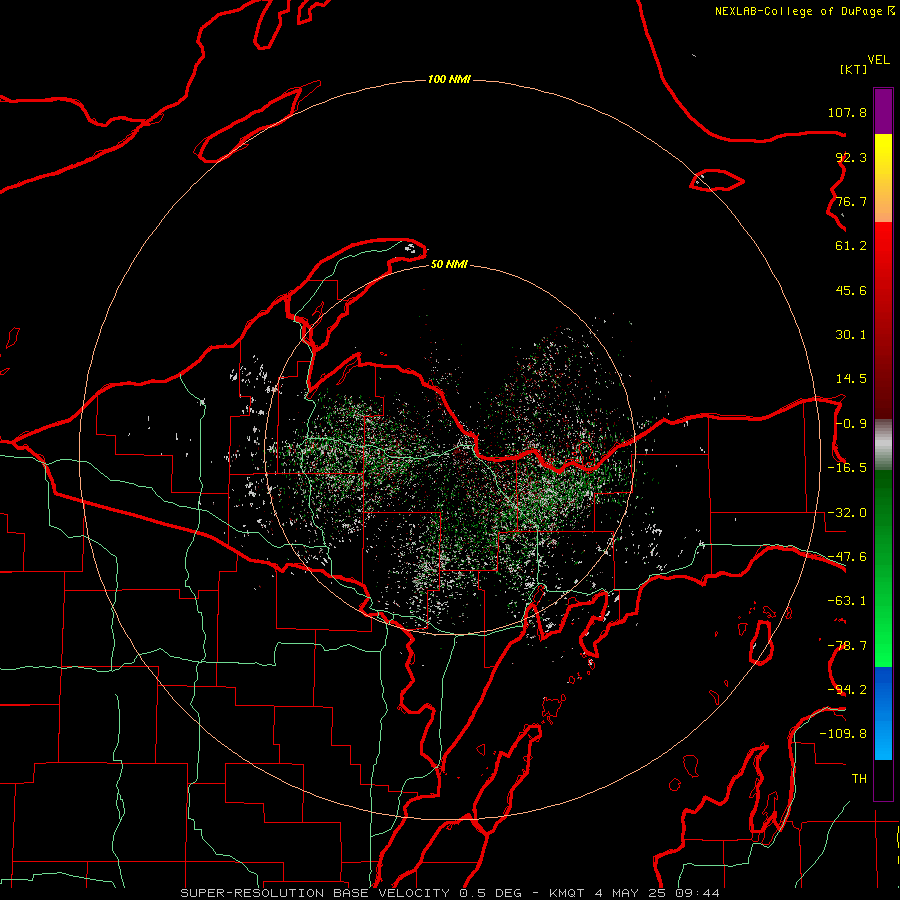
Task: Click the -16.5 velocity scale value
Action: (x=847, y=468)
